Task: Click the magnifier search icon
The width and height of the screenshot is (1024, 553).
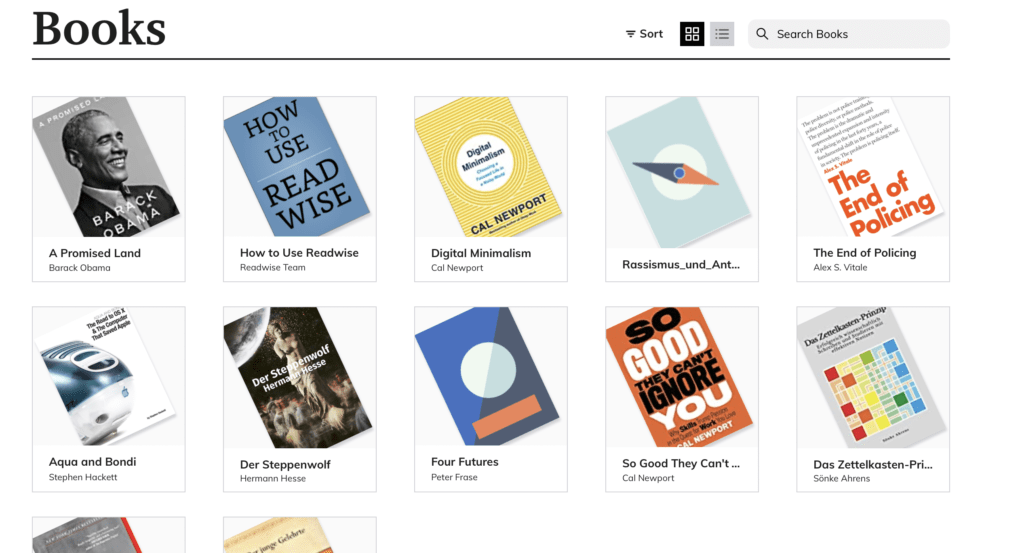Action: click(762, 34)
